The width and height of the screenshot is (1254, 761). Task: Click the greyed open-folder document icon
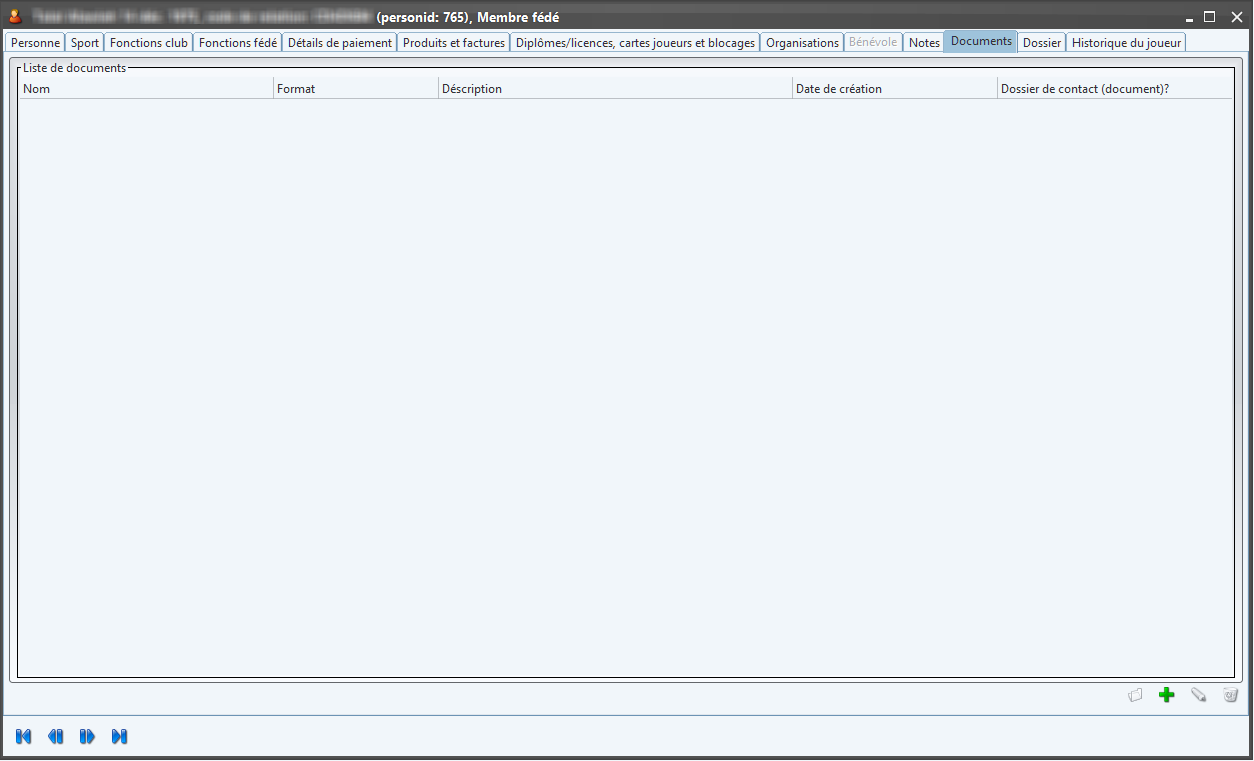click(1135, 695)
